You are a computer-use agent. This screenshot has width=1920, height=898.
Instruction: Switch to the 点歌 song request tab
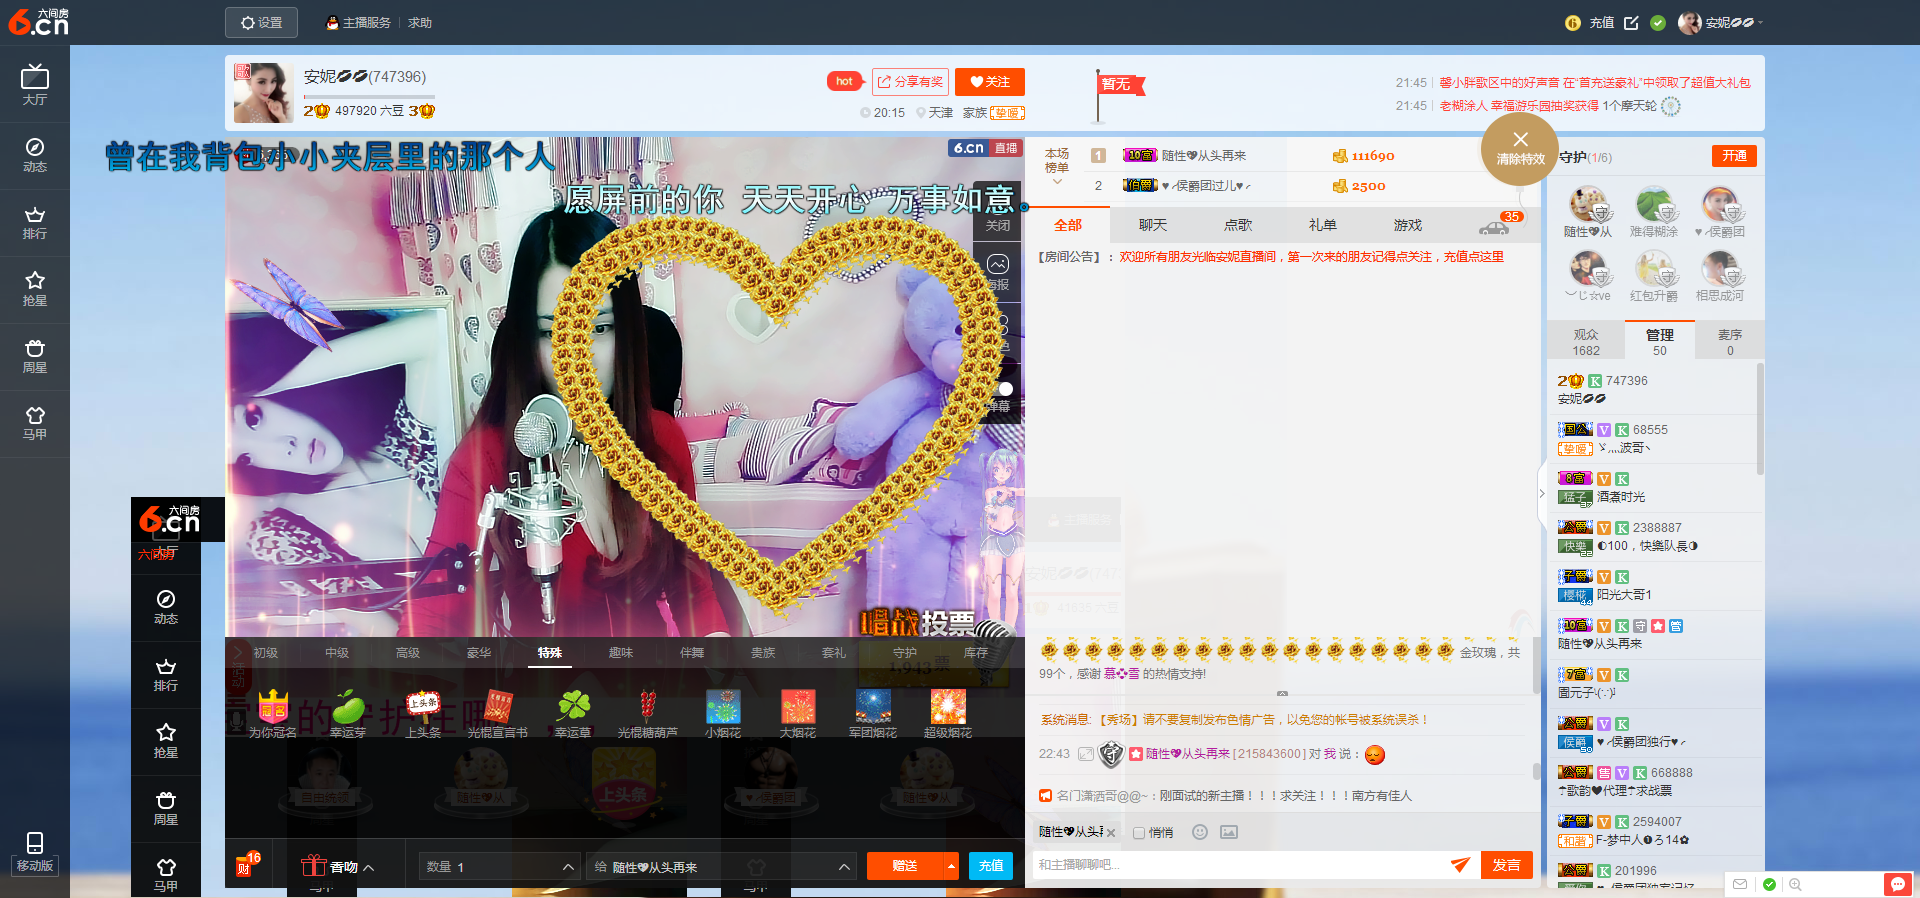(1237, 225)
